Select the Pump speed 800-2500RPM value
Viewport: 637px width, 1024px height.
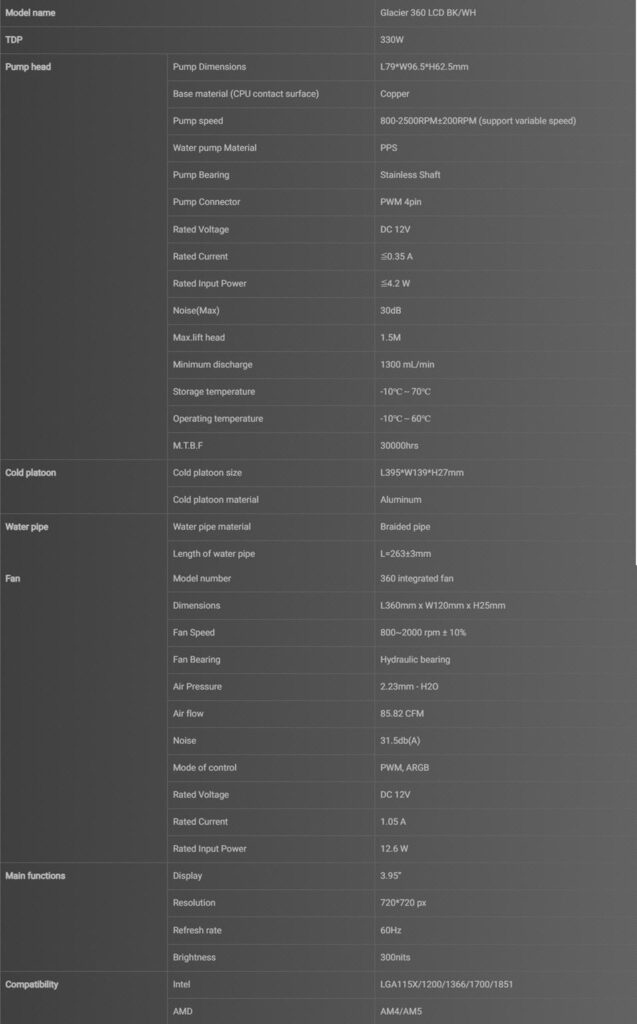tap(478, 121)
